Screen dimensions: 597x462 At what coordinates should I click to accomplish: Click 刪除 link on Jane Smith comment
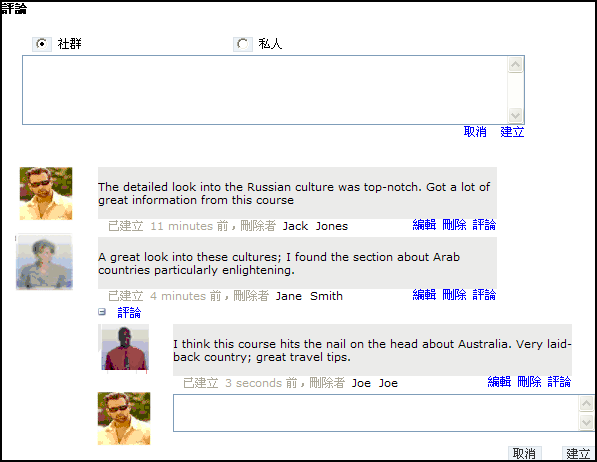(454, 295)
